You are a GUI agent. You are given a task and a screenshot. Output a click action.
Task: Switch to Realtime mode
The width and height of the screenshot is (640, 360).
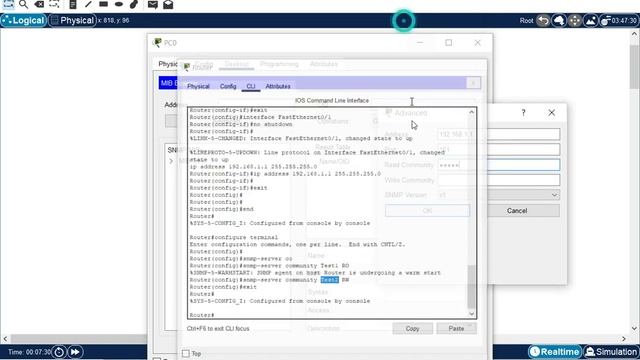coord(555,351)
